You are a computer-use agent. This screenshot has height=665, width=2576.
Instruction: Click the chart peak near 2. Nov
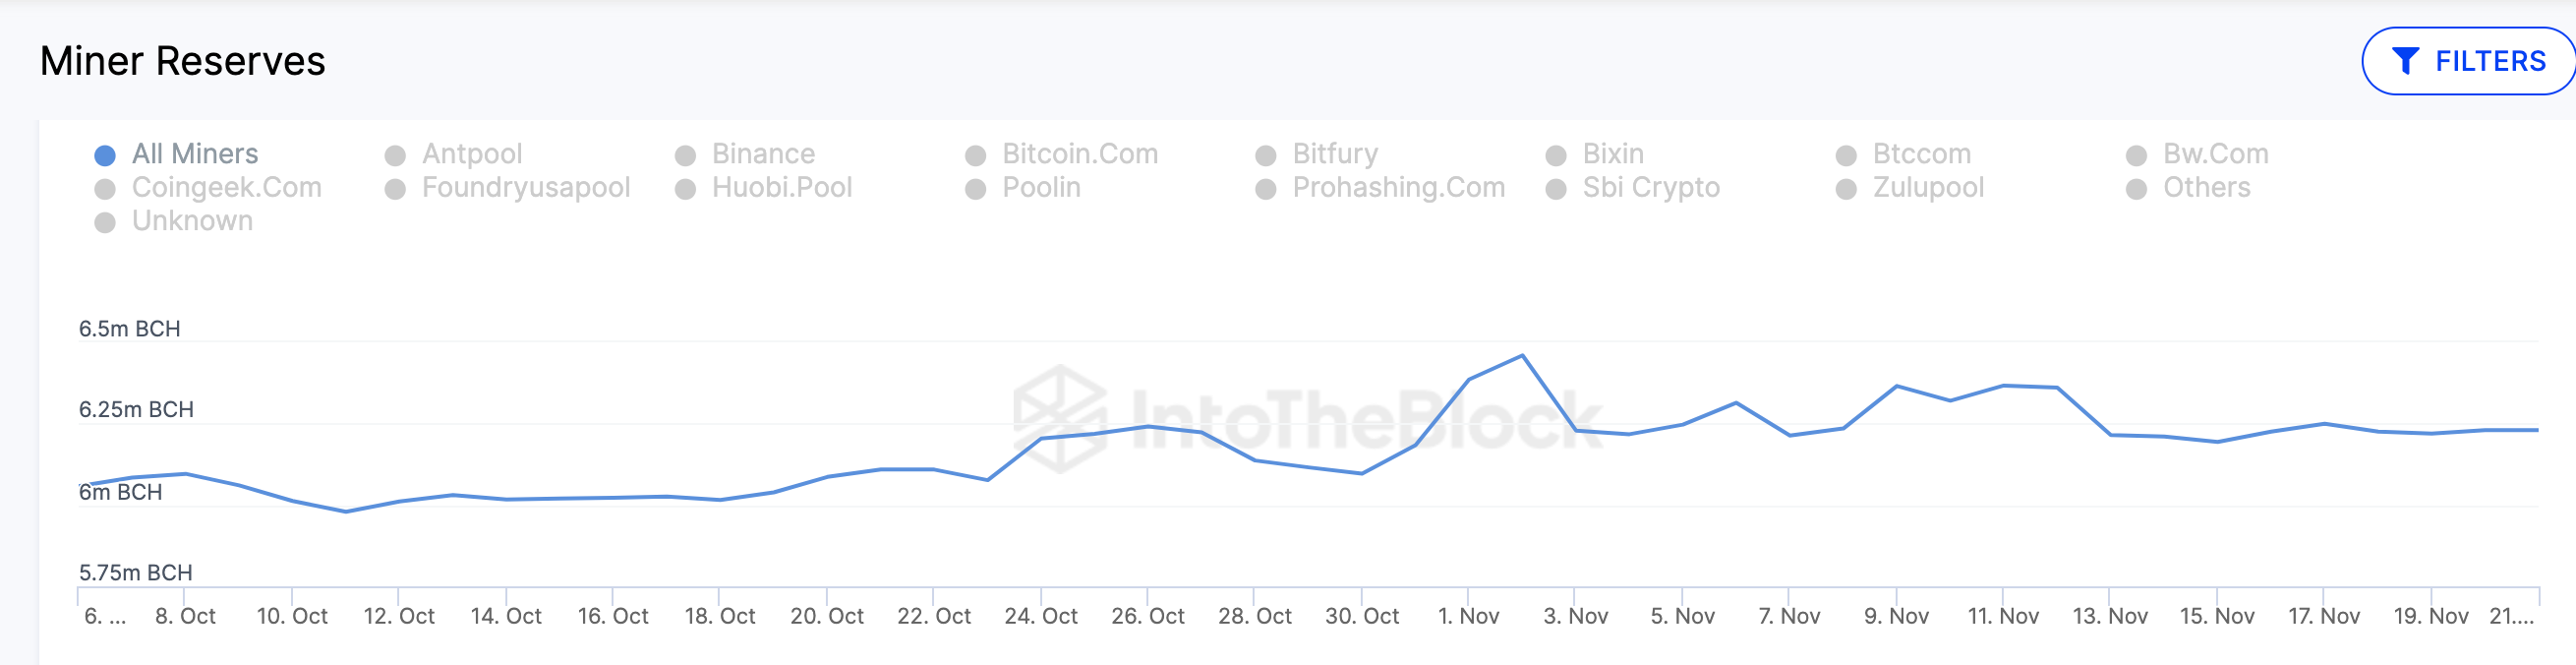(x=1522, y=356)
